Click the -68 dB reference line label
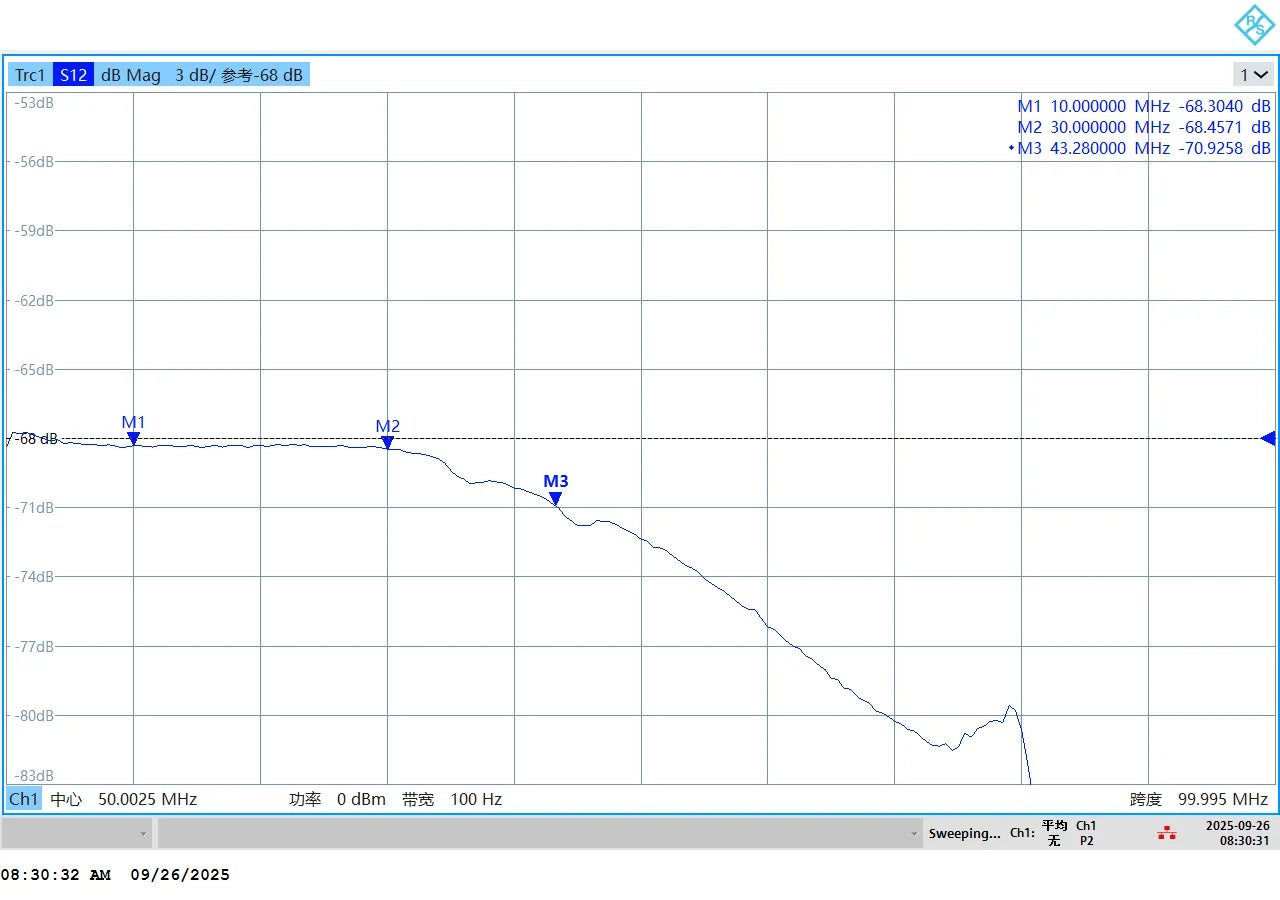The height and width of the screenshot is (900, 1280). (36, 438)
